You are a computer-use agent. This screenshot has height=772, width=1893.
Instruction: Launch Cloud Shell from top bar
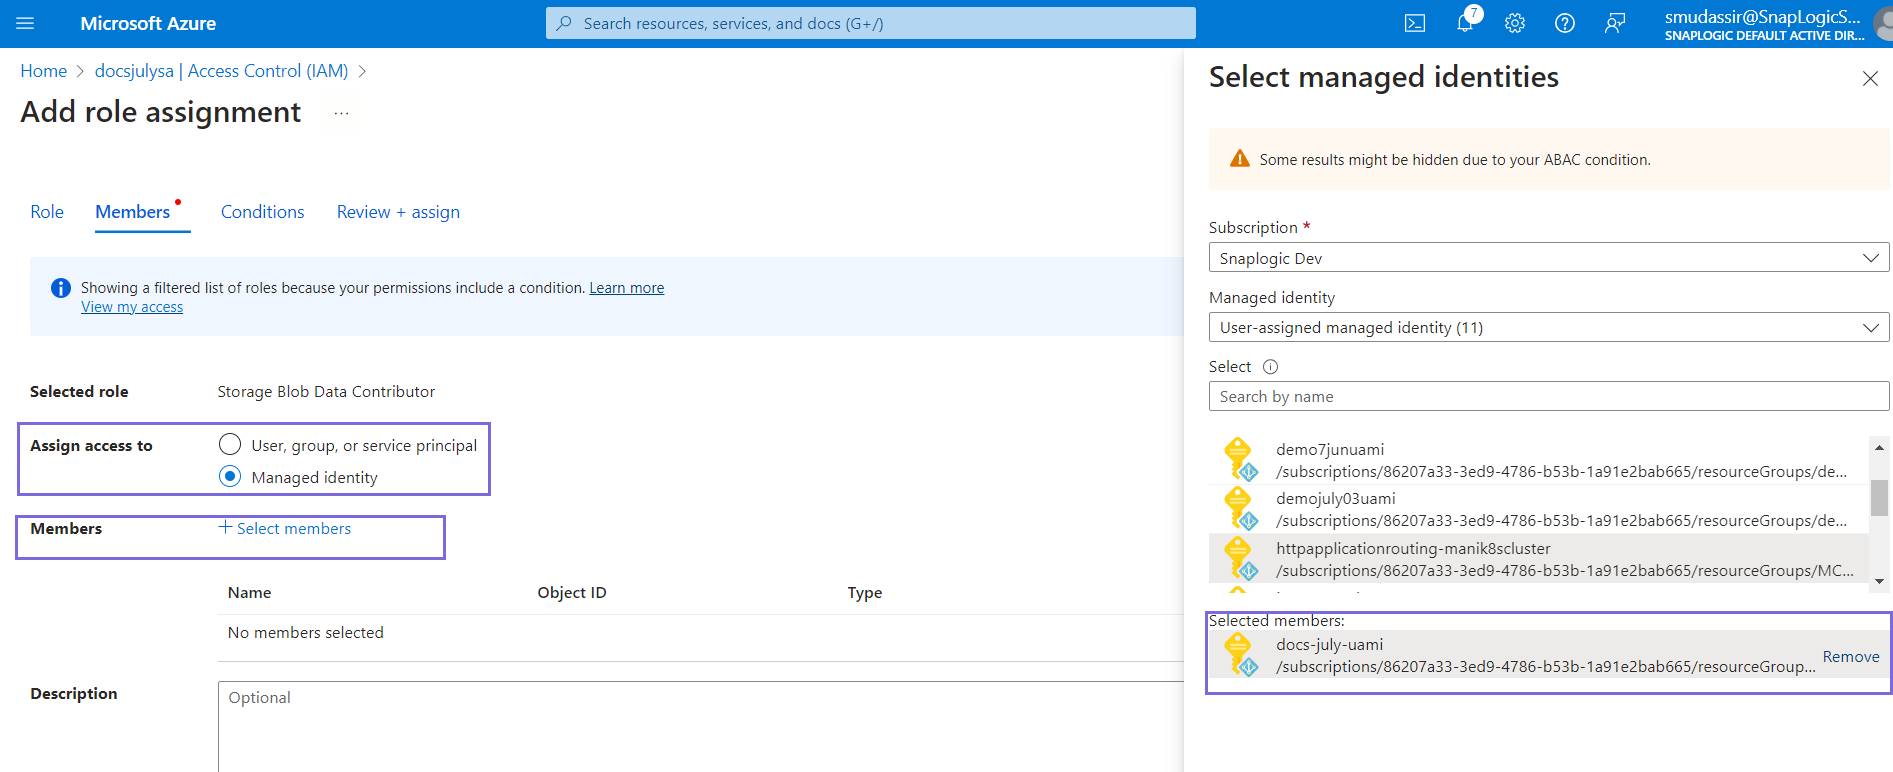pos(1415,23)
